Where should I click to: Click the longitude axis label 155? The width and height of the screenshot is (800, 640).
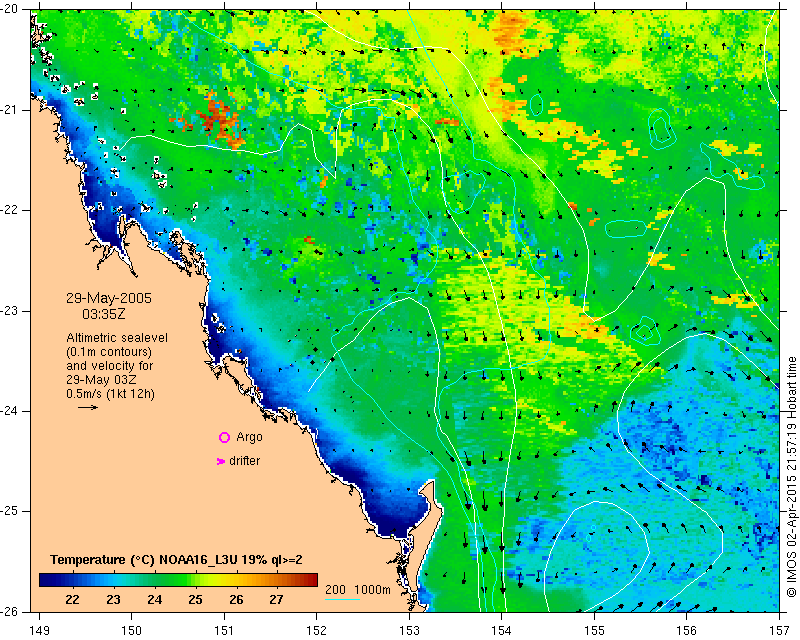(594, 631)
